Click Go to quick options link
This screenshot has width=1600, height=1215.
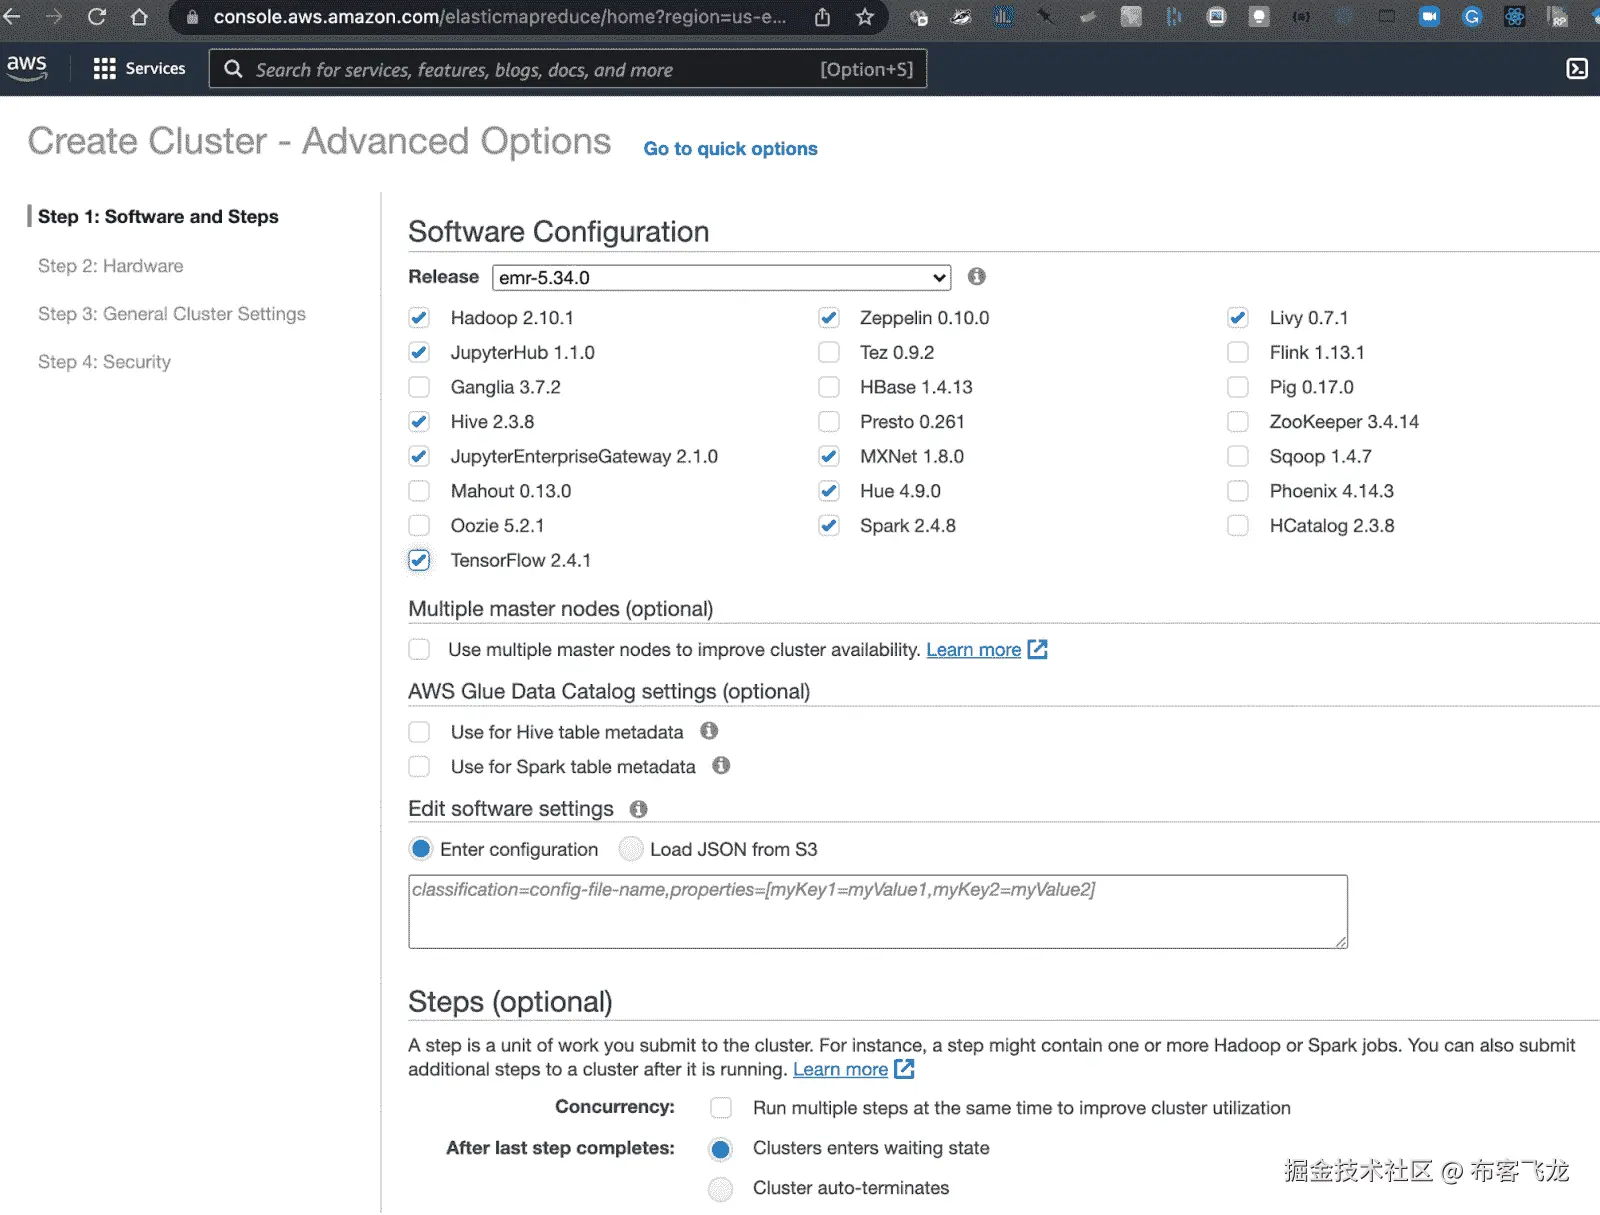tap(730, 149)
